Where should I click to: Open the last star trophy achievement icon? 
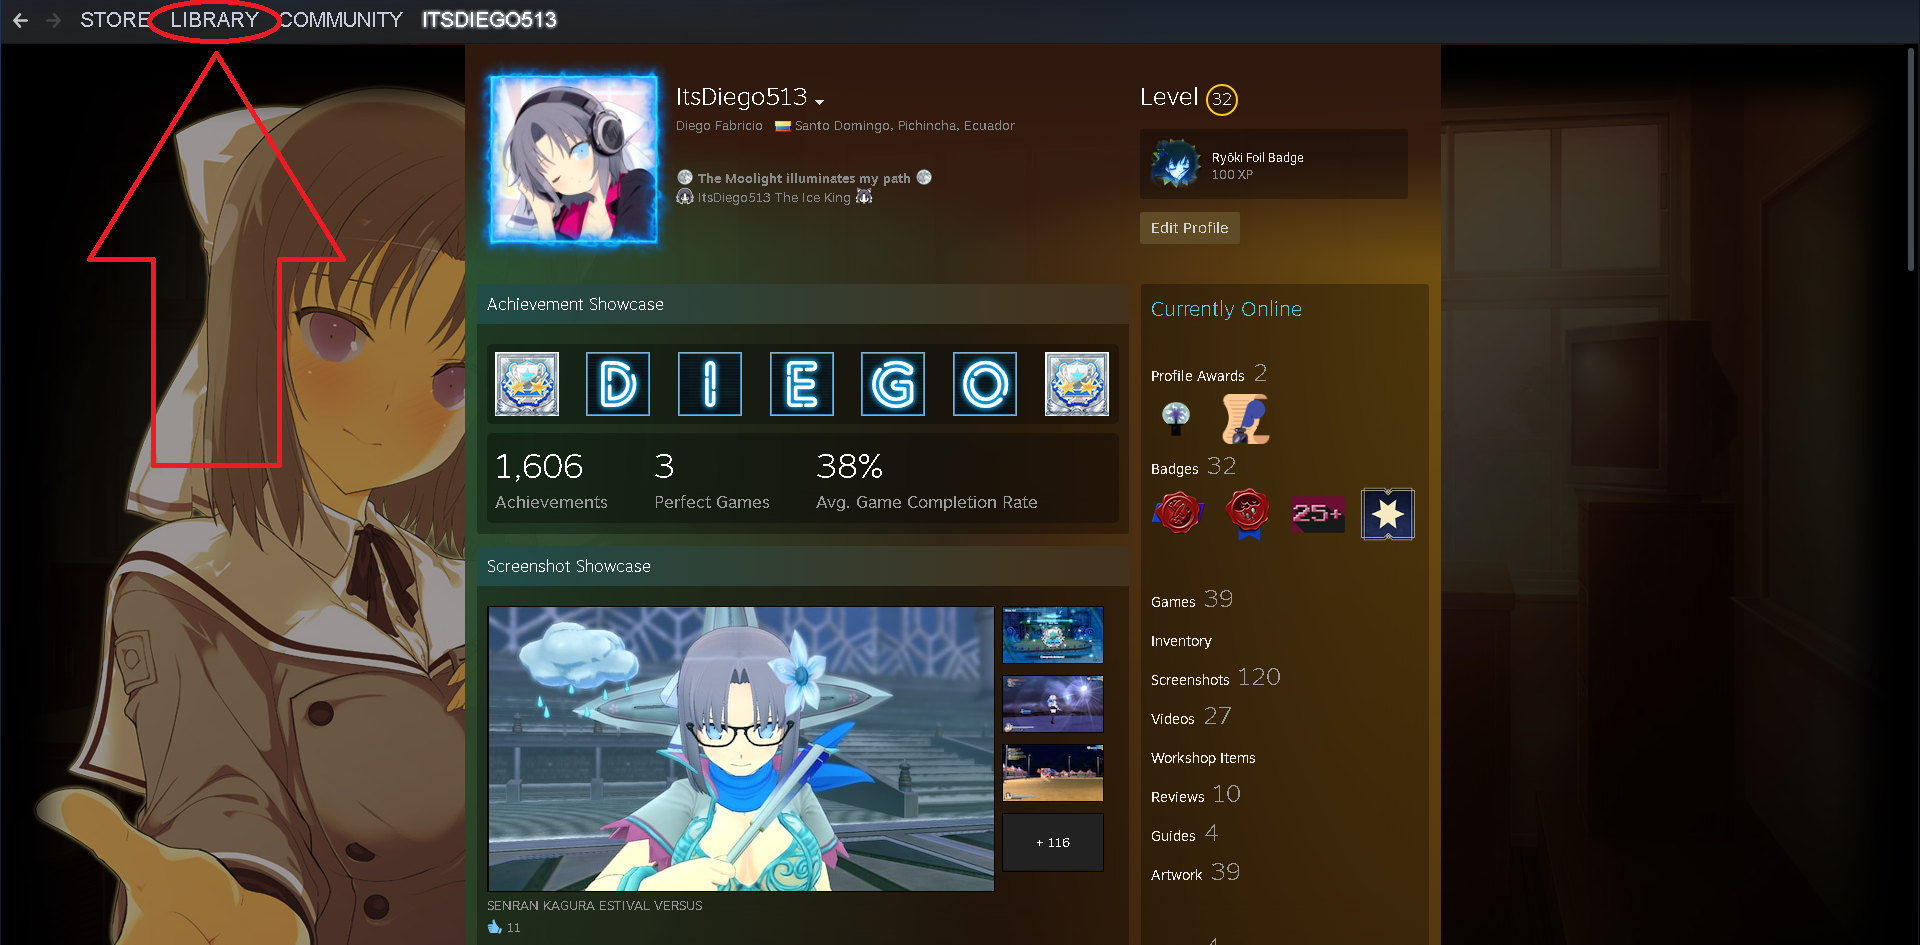click(x=1077, y=384)
